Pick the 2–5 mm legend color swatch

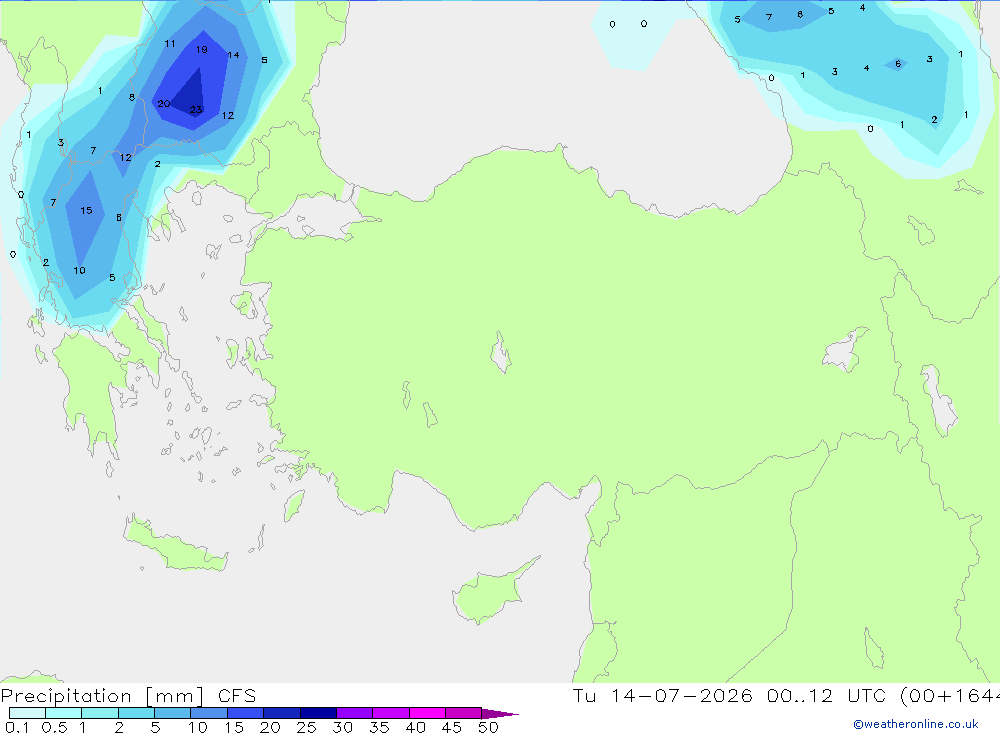point(136,713)
